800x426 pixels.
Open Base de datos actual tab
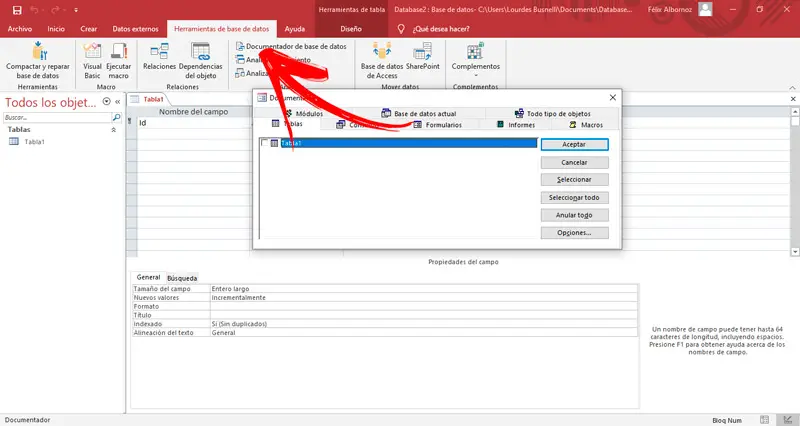pyautogui.click(x=419, y=113)
